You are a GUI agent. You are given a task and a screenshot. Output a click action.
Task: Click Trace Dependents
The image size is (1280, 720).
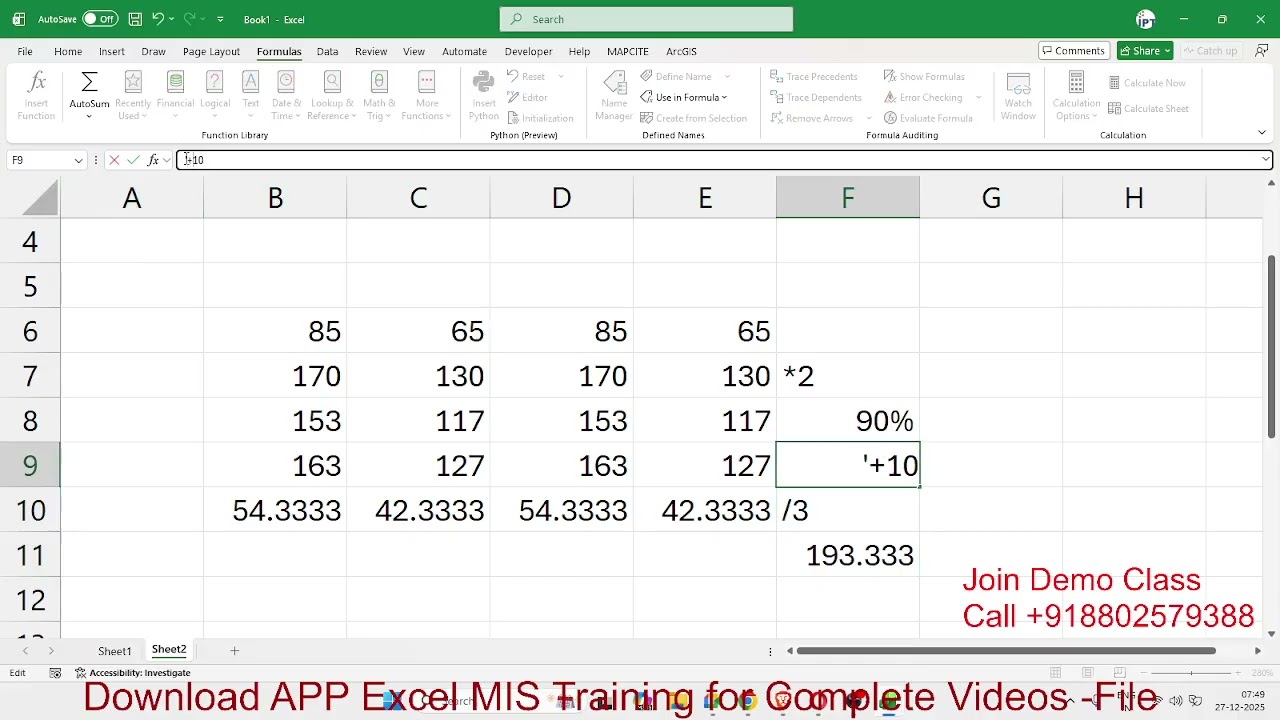pos(816,97)
